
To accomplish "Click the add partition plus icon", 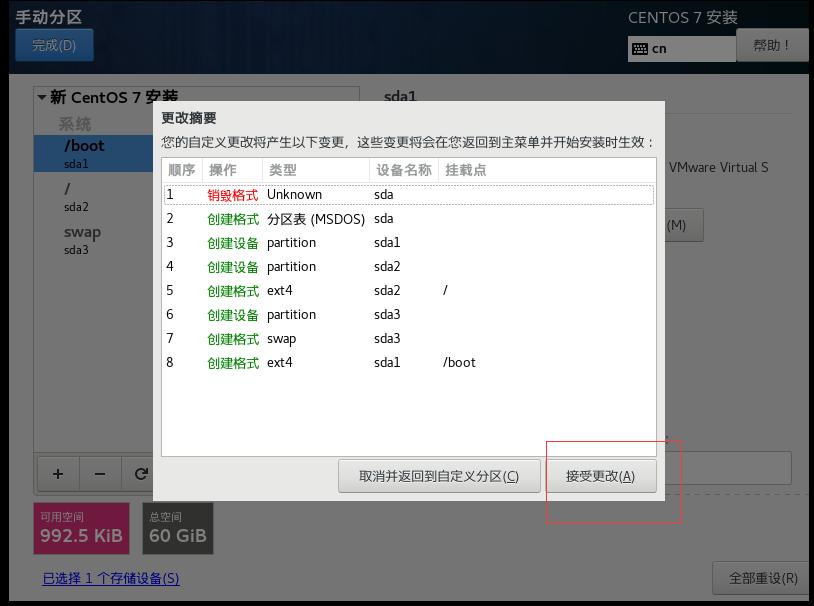I will coord(57,474).
